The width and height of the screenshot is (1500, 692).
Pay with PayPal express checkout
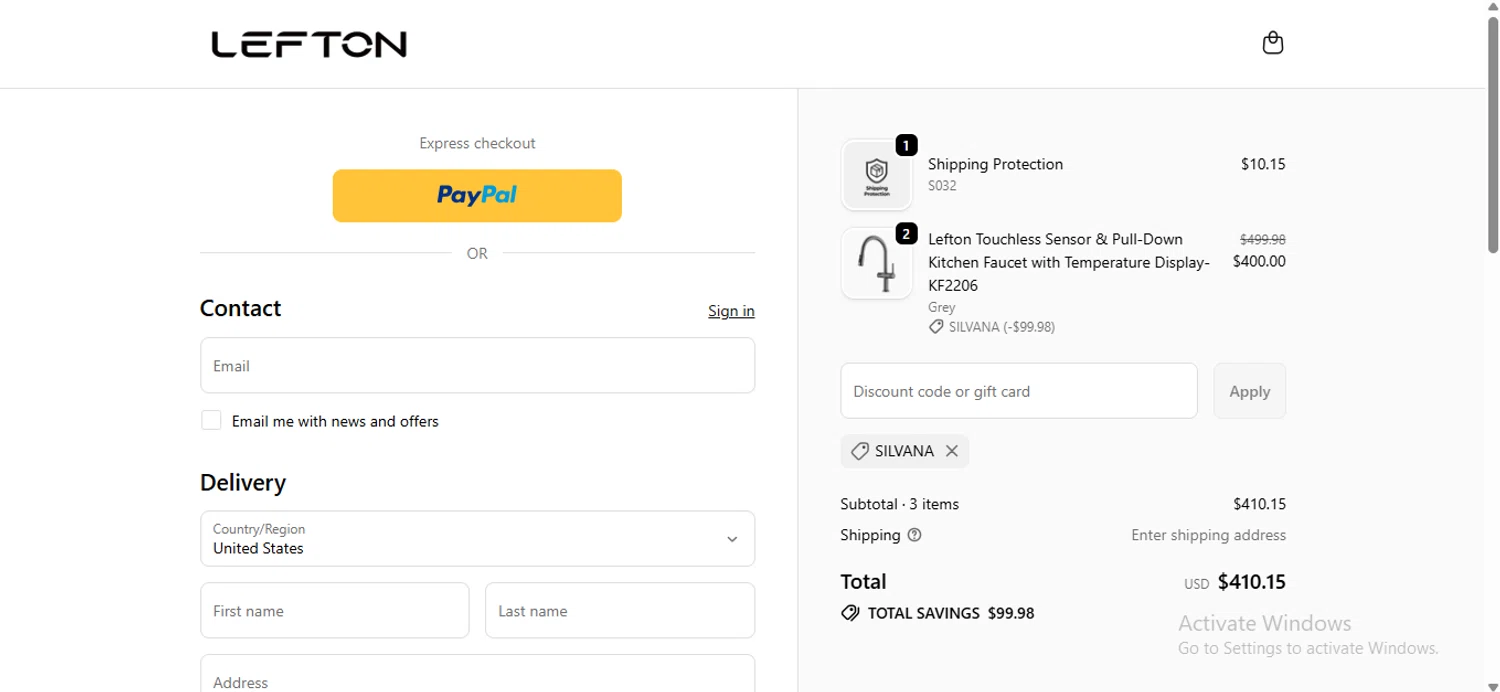click(x=477, y=195)
